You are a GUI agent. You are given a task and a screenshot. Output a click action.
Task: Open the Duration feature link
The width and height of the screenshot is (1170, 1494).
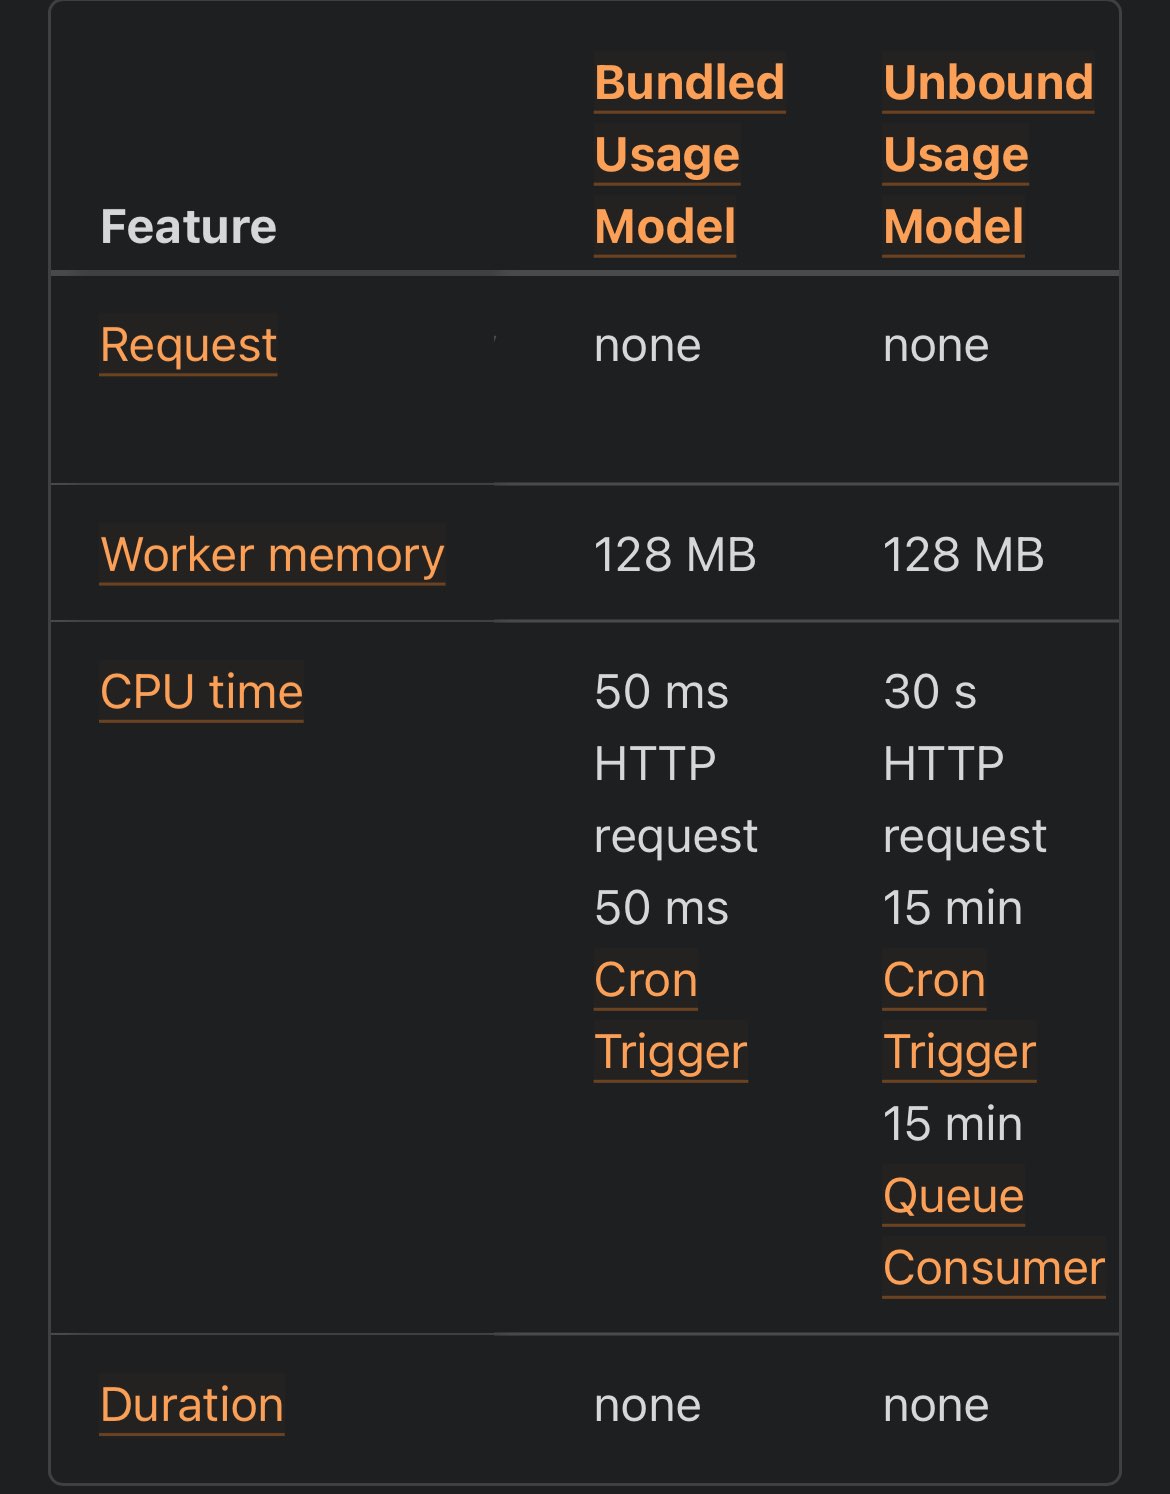[191, 1404]
